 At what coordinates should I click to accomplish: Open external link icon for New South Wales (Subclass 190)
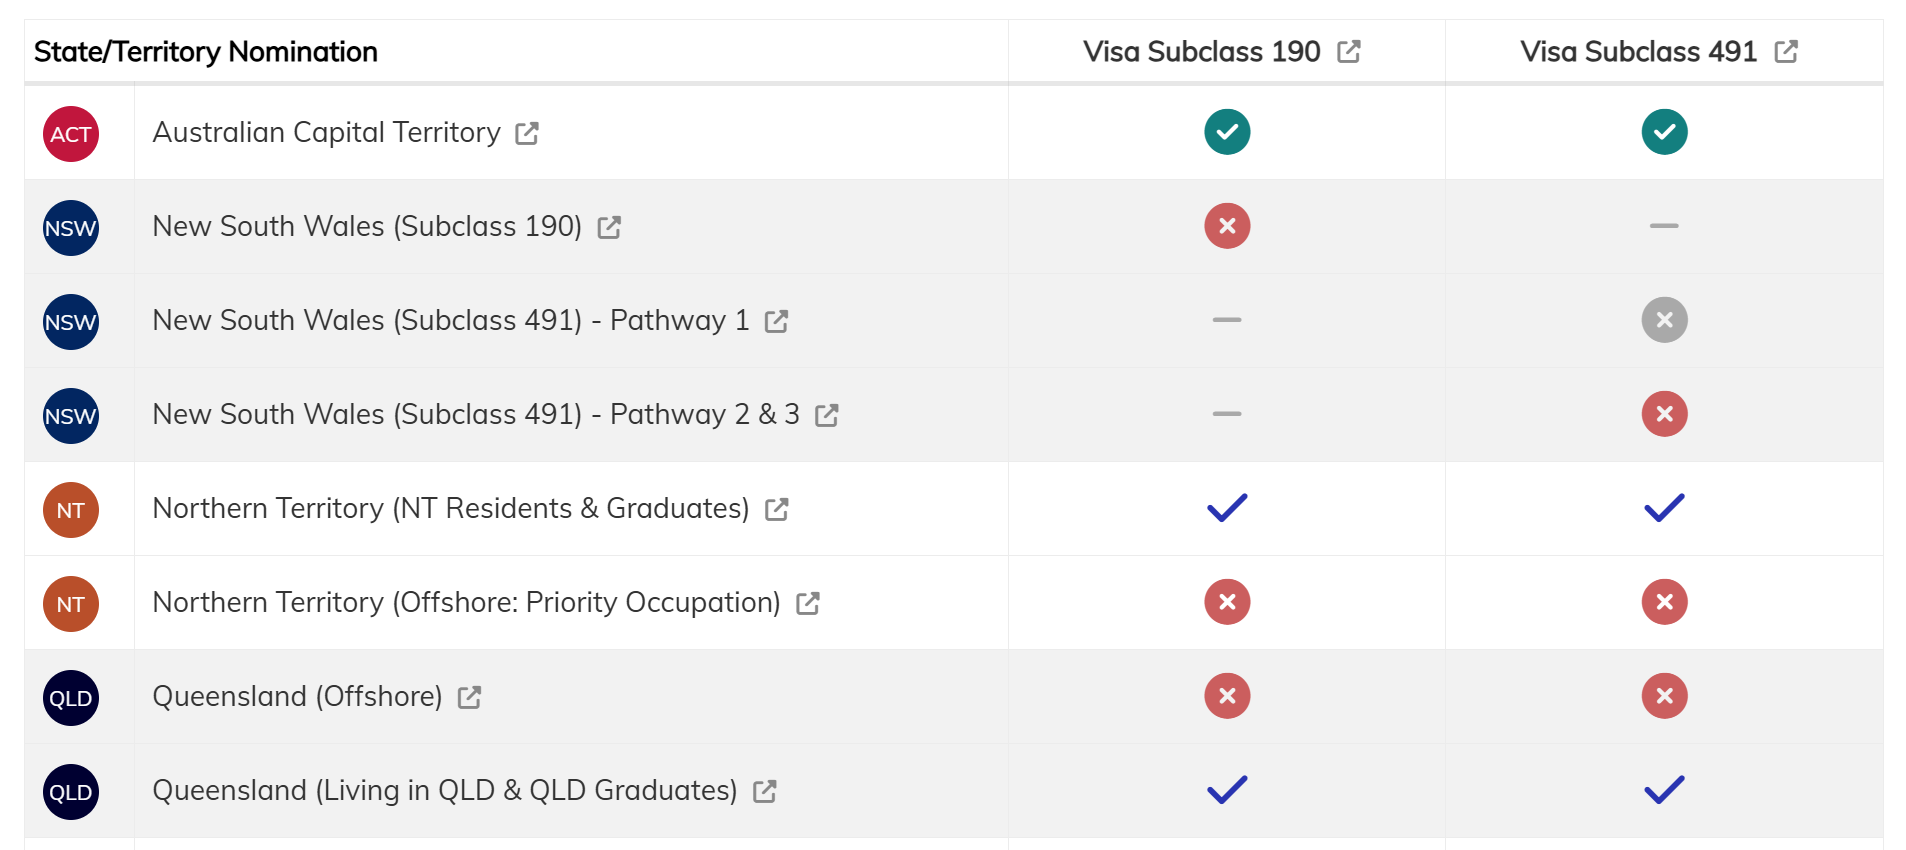tap(609, 227)
